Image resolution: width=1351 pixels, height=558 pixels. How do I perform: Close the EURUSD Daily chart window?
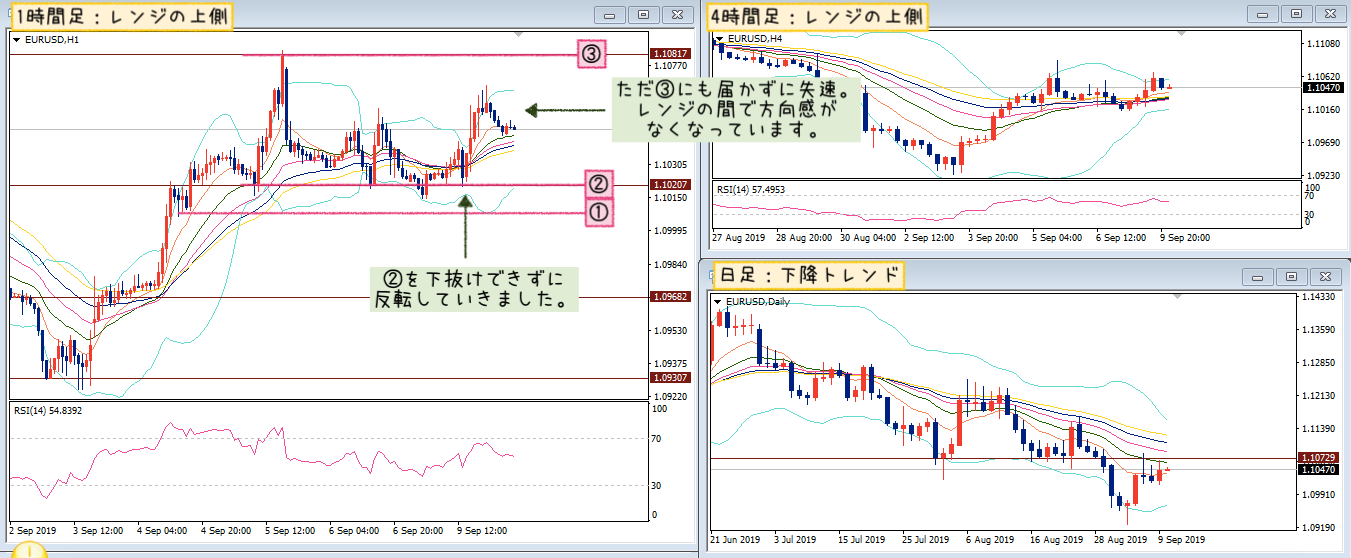[x=1326, y=277]
